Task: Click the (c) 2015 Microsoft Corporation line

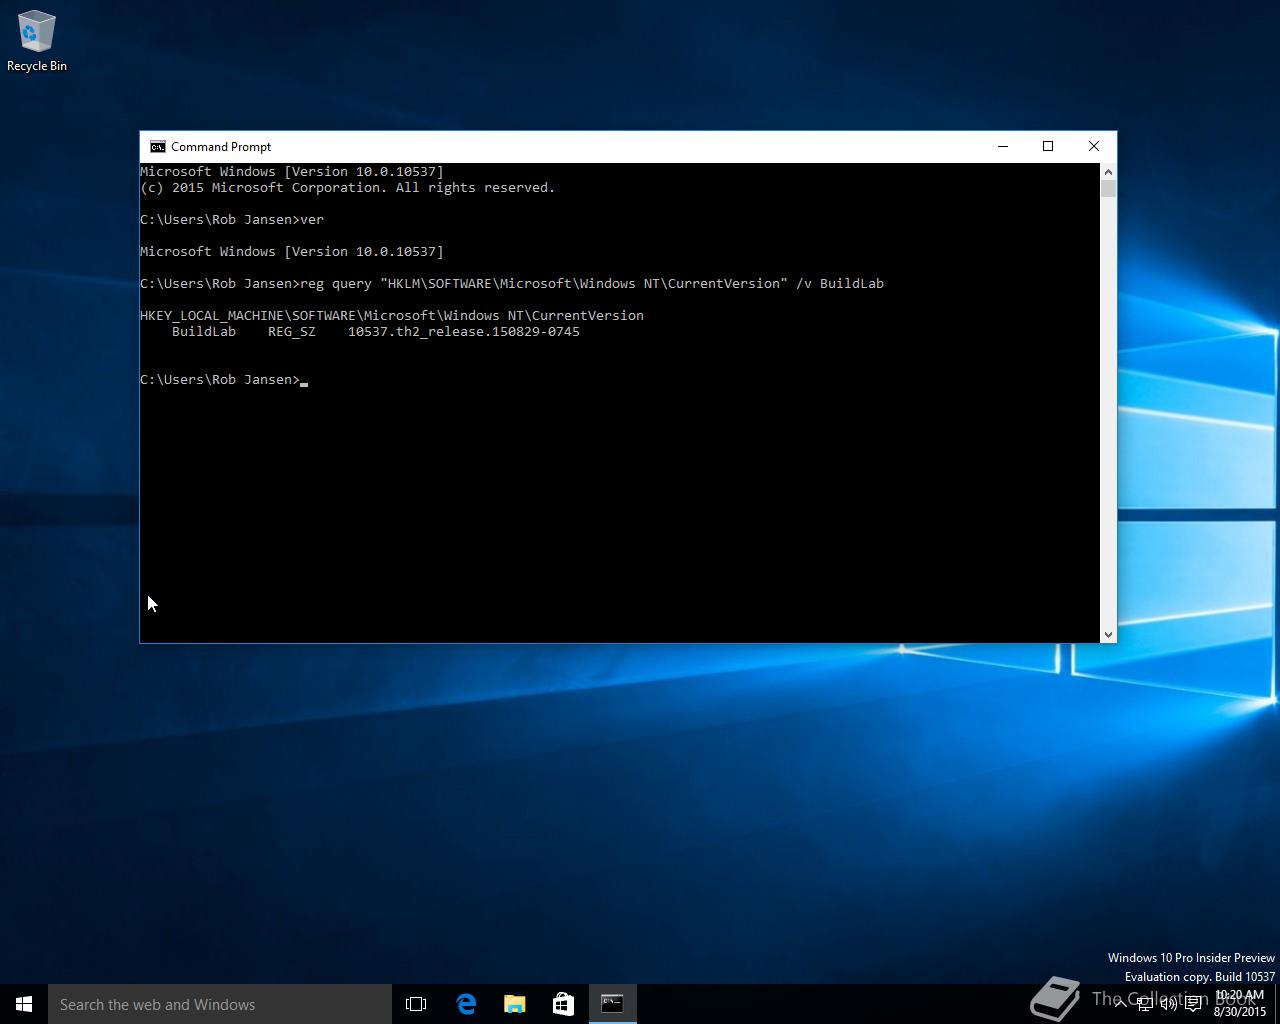Action: pyautogui.click(x=348, y=187)
